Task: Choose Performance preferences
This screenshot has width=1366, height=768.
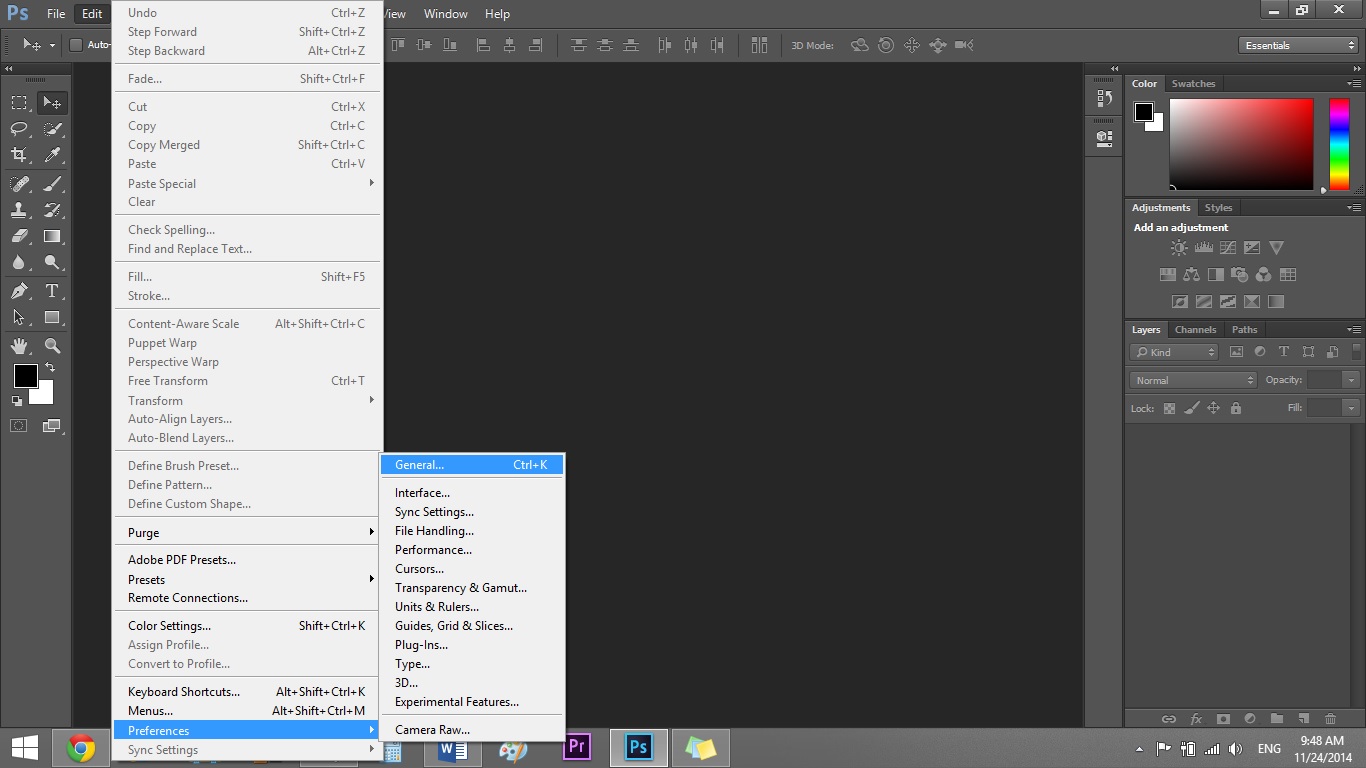Action: coord(472,550)
